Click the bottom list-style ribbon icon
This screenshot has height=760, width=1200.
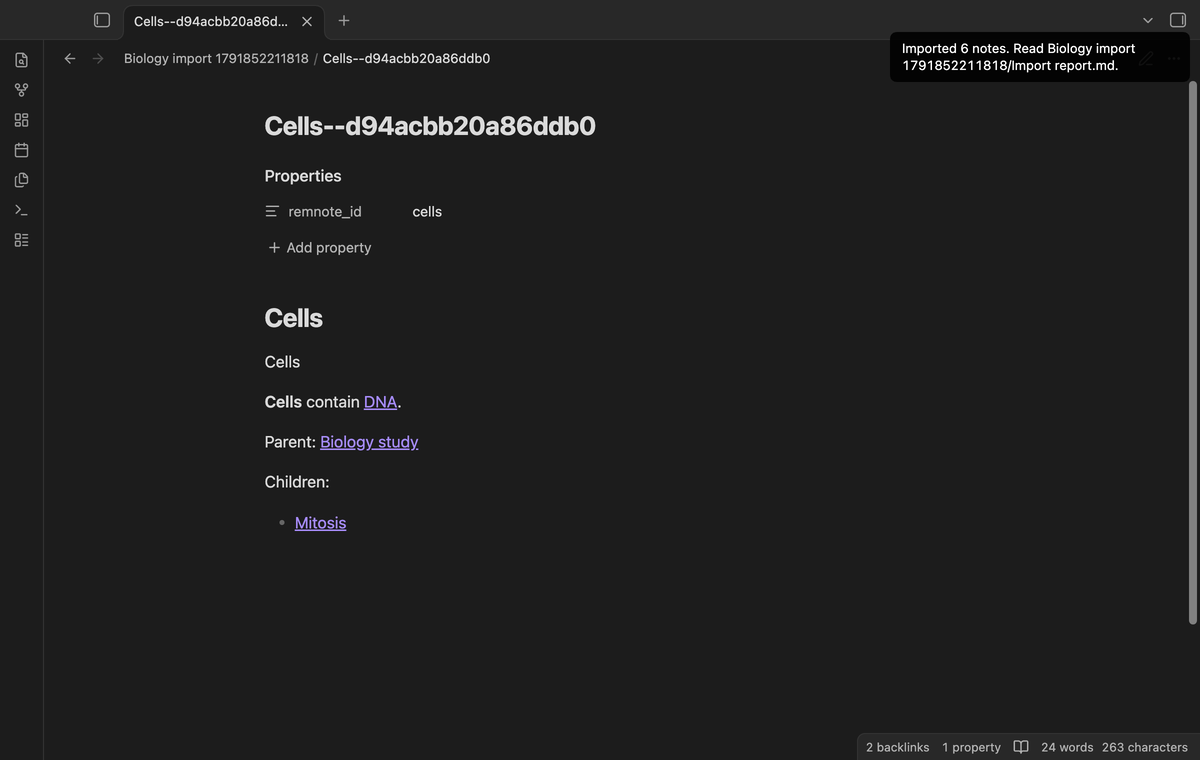pyautogui.click(x=22, y=240)
